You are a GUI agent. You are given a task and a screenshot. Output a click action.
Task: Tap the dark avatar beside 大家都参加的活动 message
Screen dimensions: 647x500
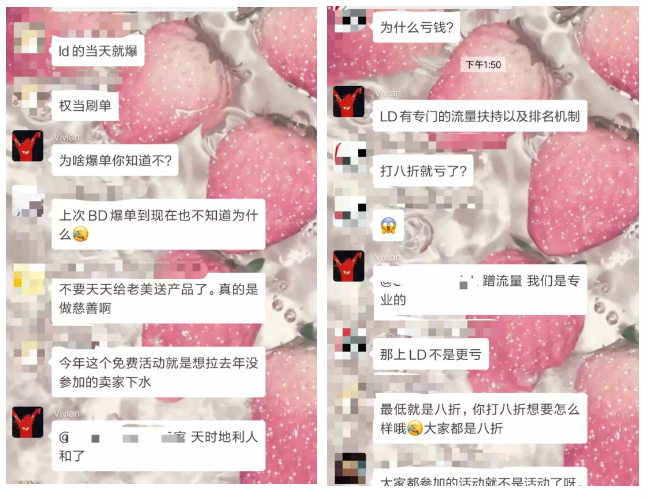coord(350,469)
